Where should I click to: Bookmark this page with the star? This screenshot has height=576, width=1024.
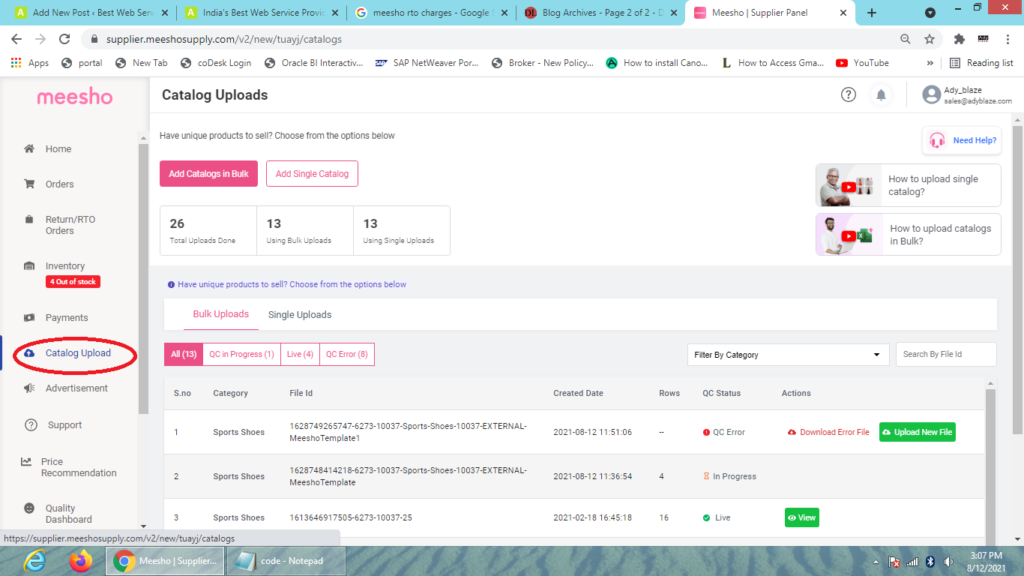929,39
